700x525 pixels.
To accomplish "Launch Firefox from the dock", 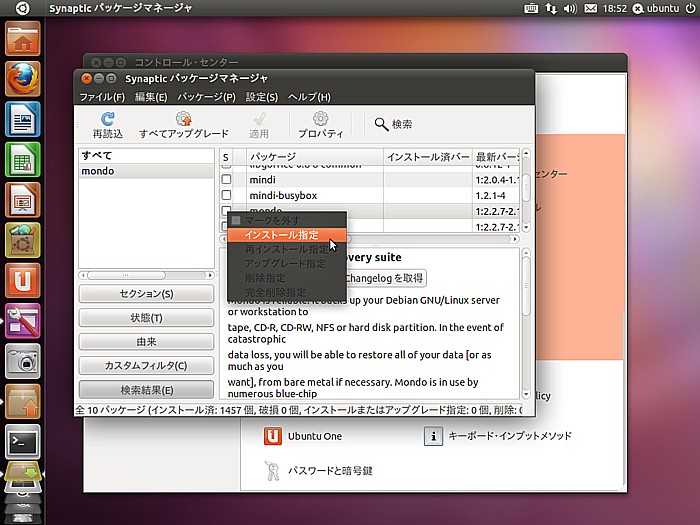I will click(23, 79).
